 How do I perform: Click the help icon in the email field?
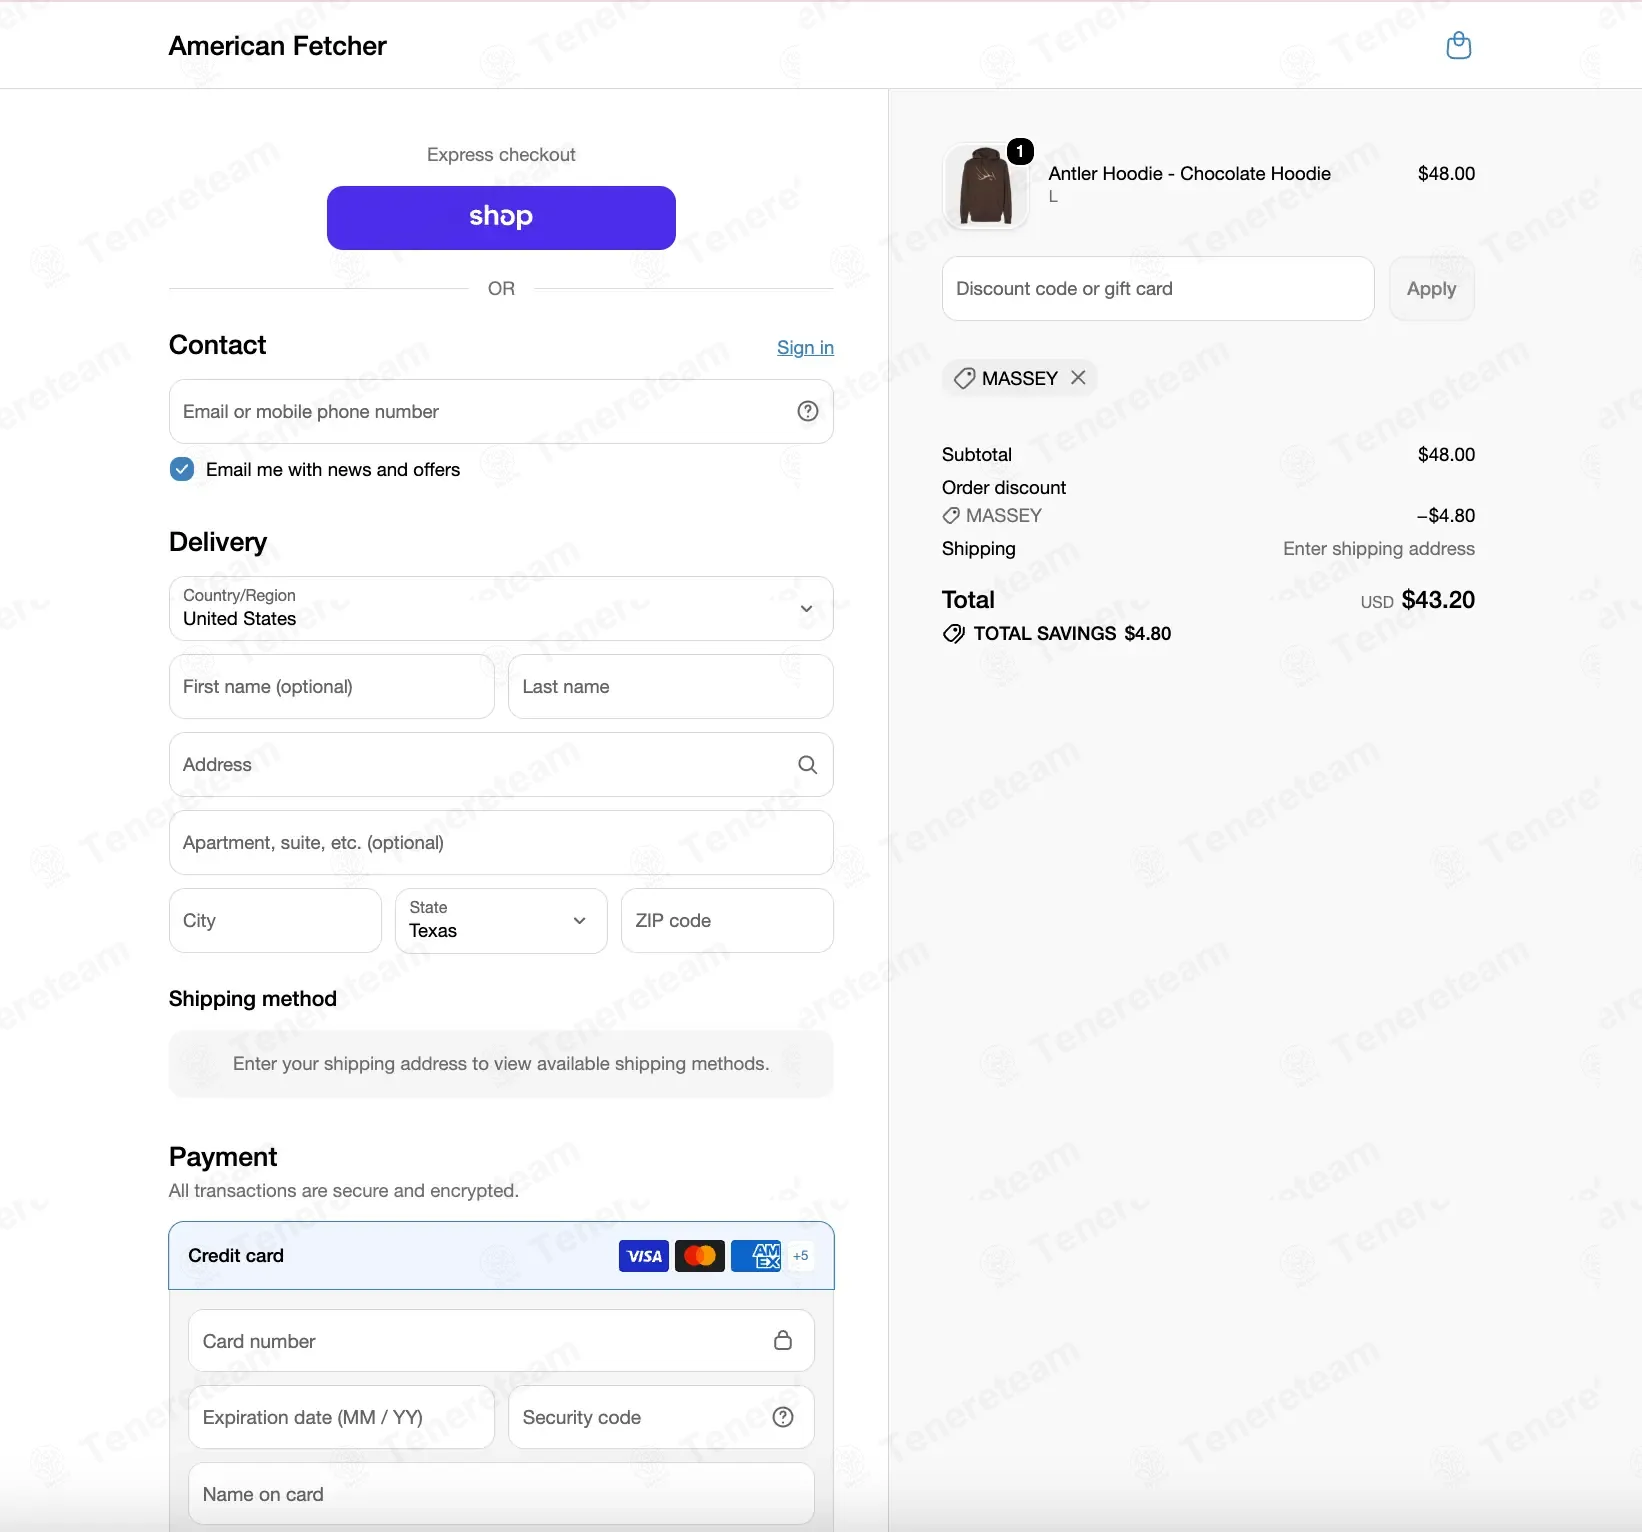pos(808,411)
